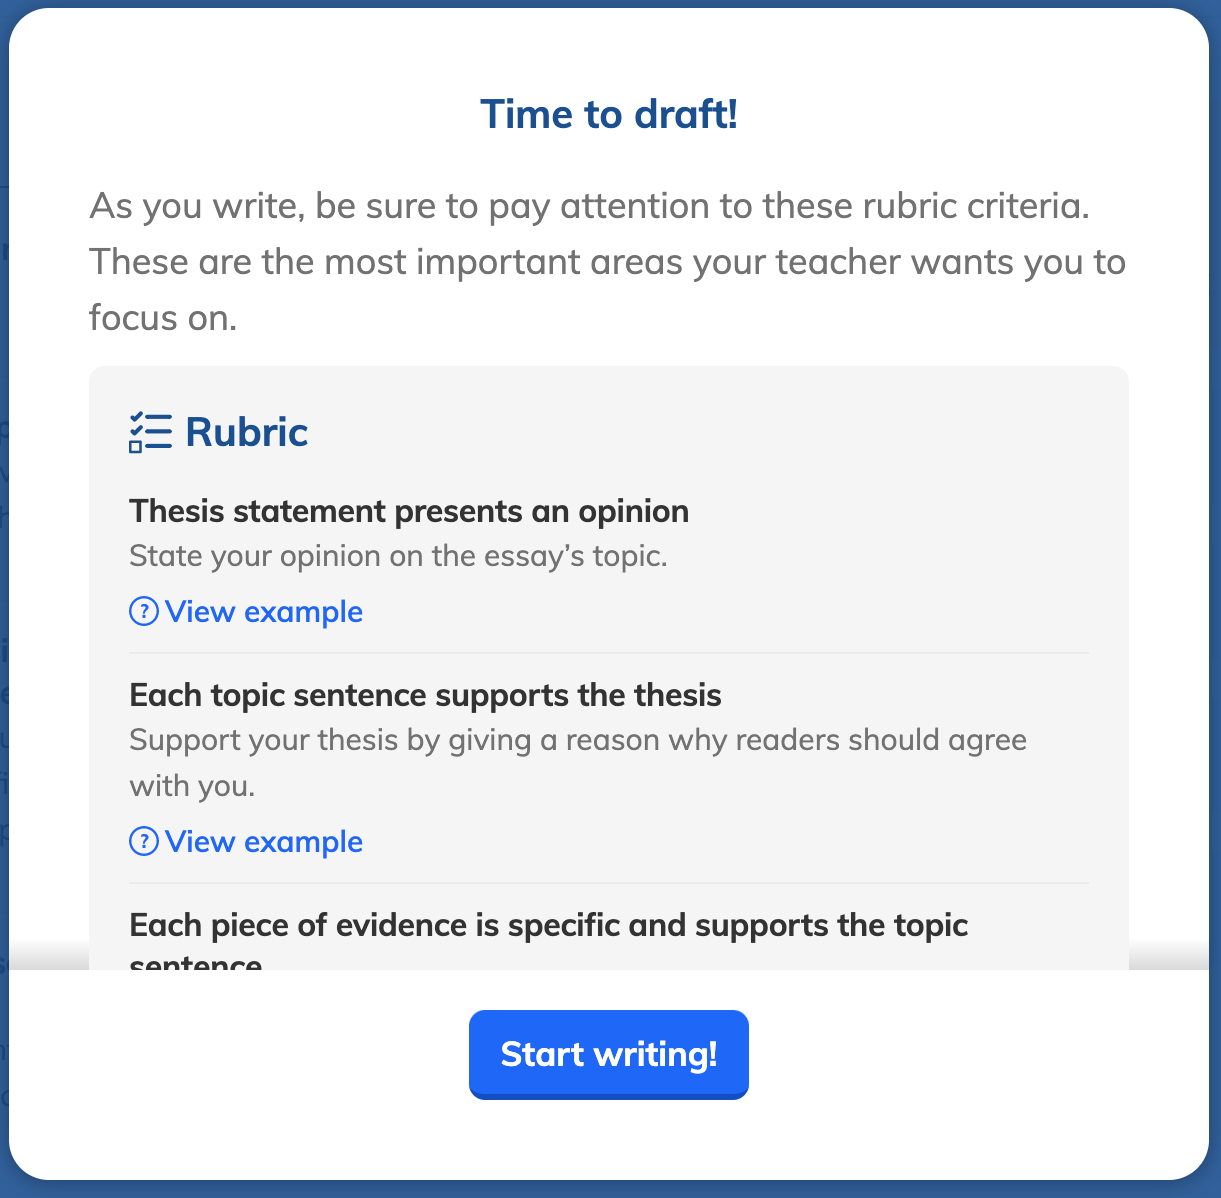The height and width of the screenshot is (1198, 1221).
Task: Select Each topic sentence supports the thesis heading
Action: point(426,695)
